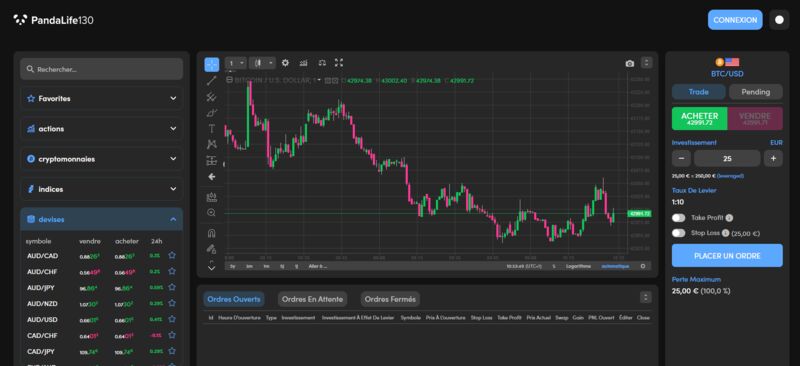
Task: Enable the Stop Loss switch
Action: [679, 233]
